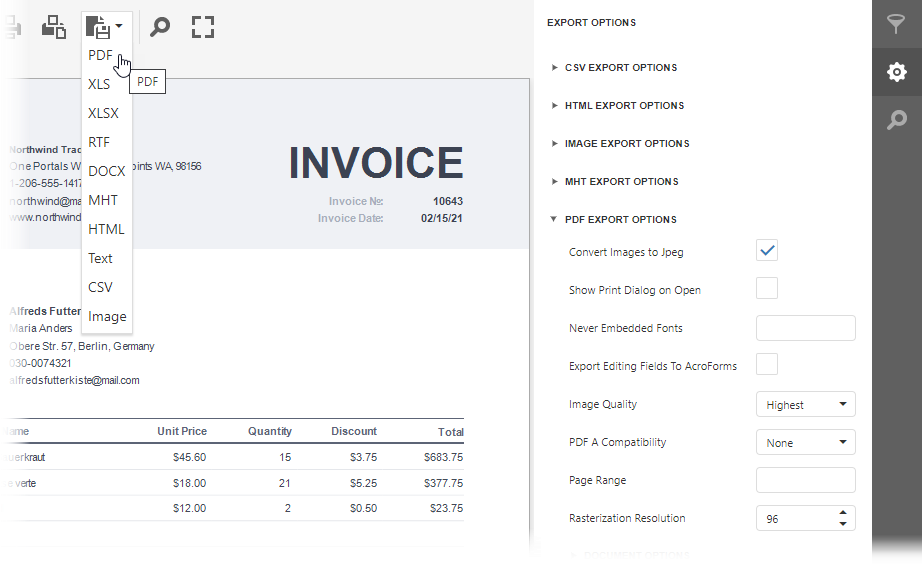Open the search magnifier in the toolbar
Screen dimensions: 922x565
click(x=160, y=27)
